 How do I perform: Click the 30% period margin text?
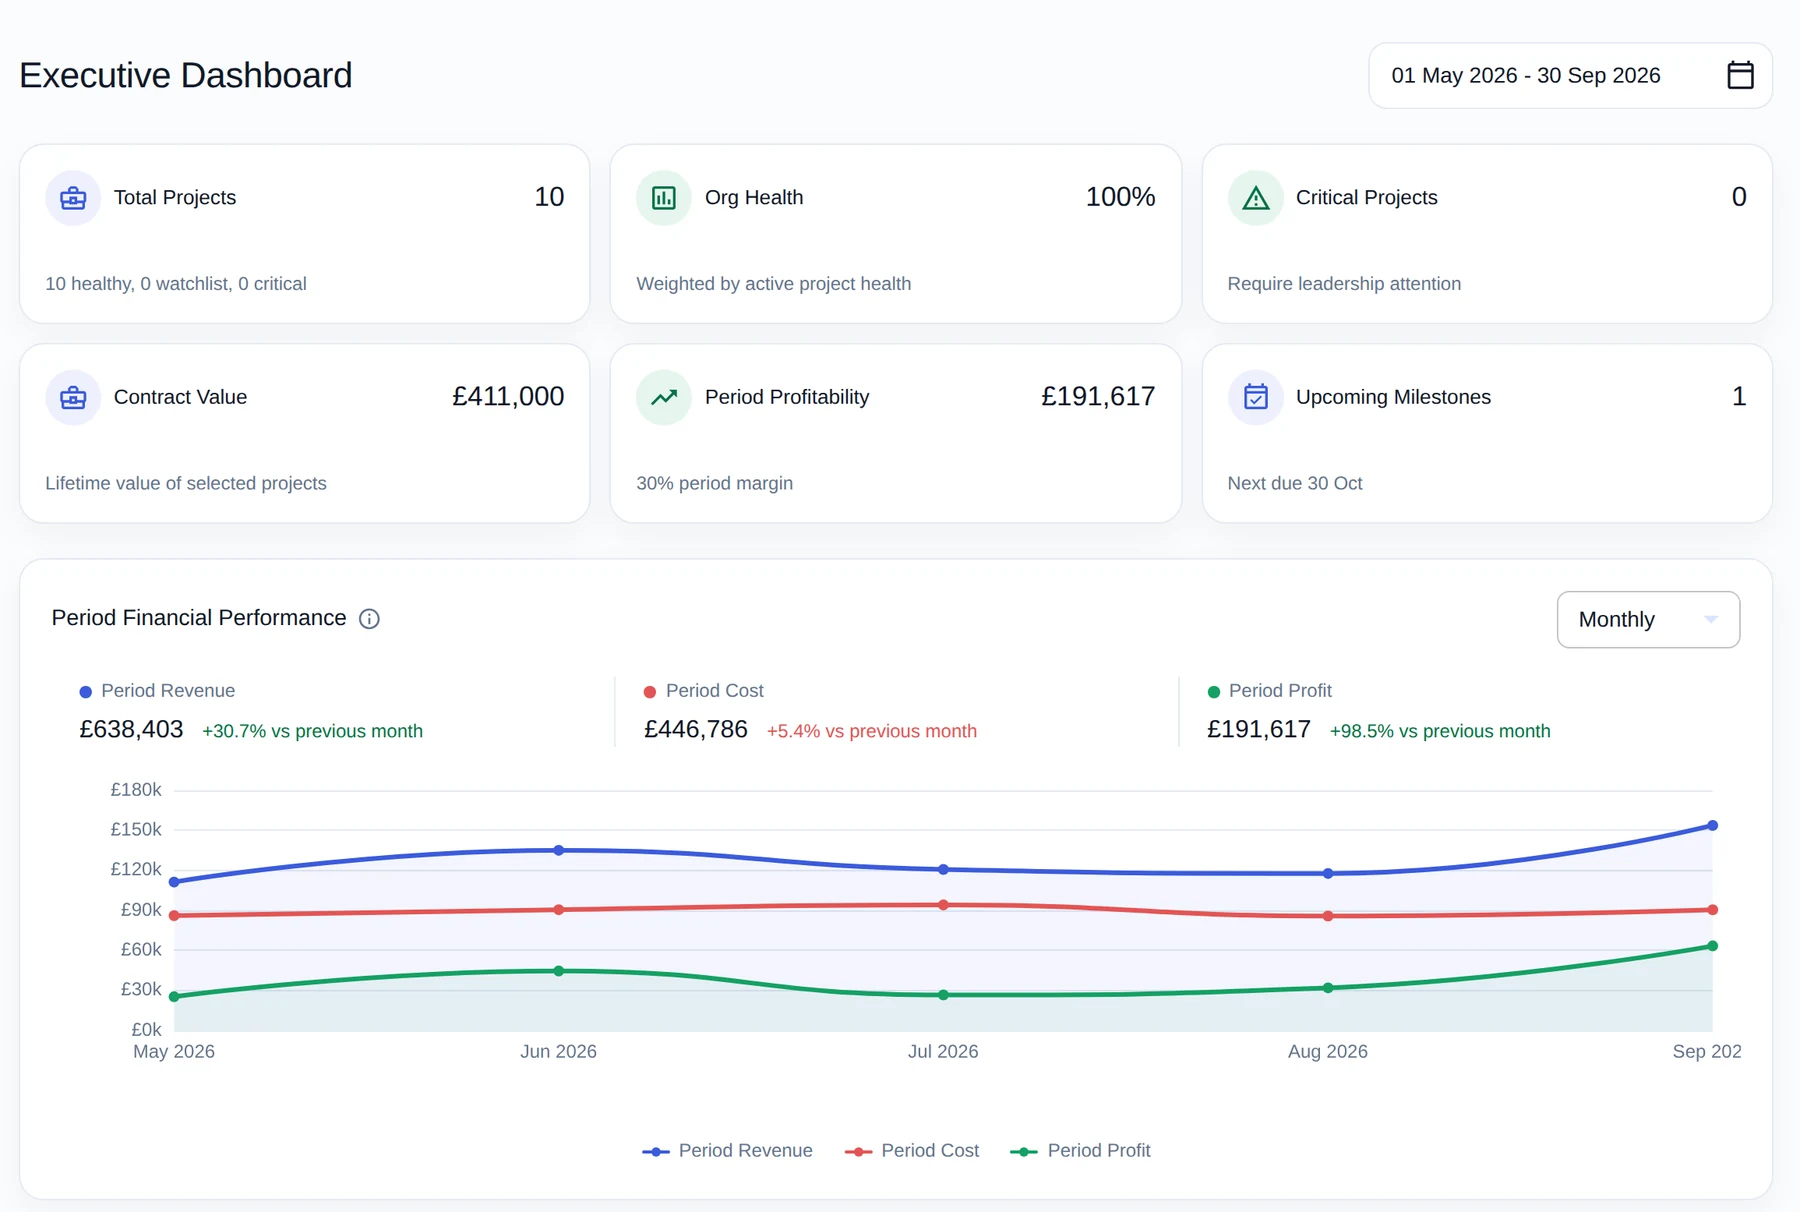[x=715, y=484]
